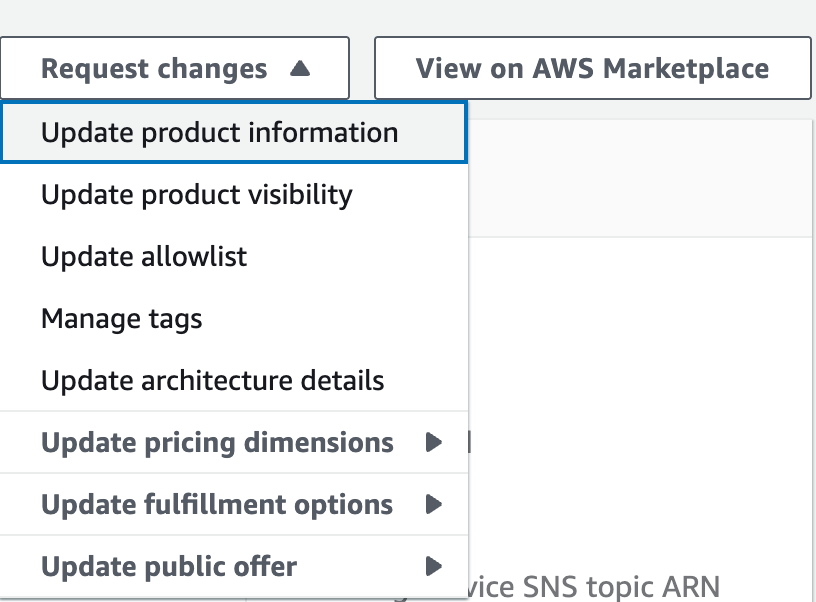This screenshot has height=602, width=816.
Task: Click the highlighted Update product information entry
Action: click(x=218, y=131)
